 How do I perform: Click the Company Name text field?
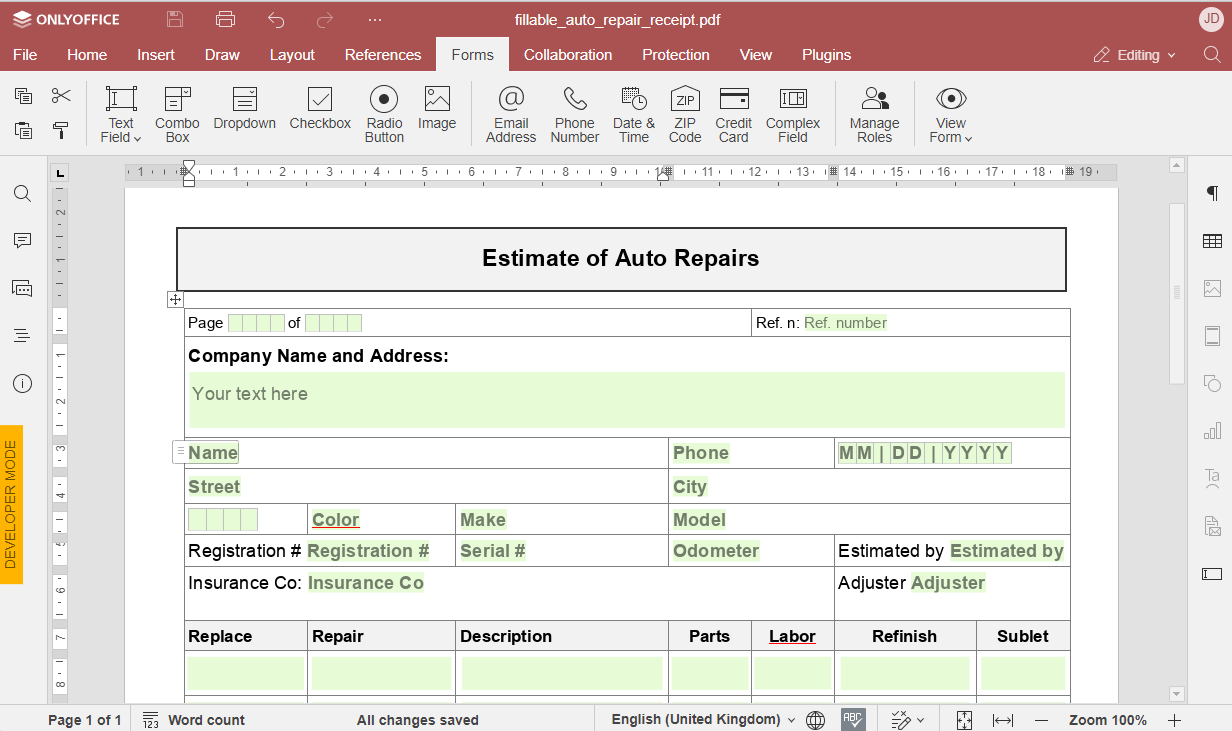(626, 399)
